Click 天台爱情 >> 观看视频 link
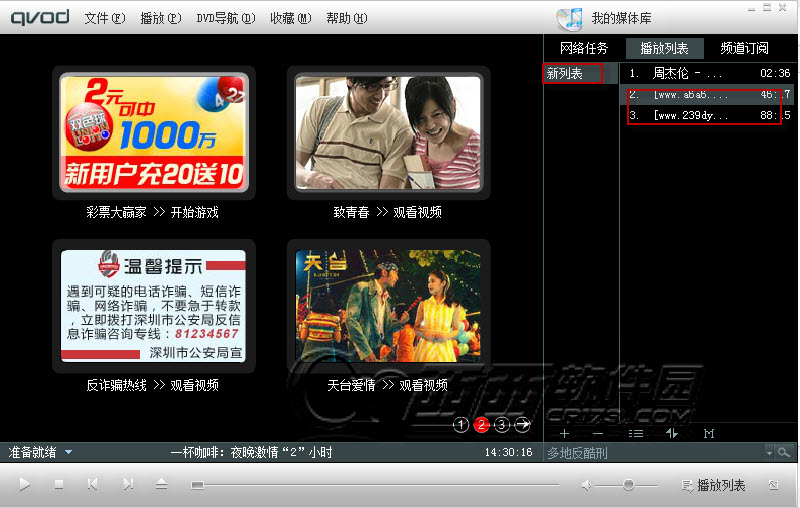The height and width of the screenshot is (508, 800). click(x=387, y=385)
